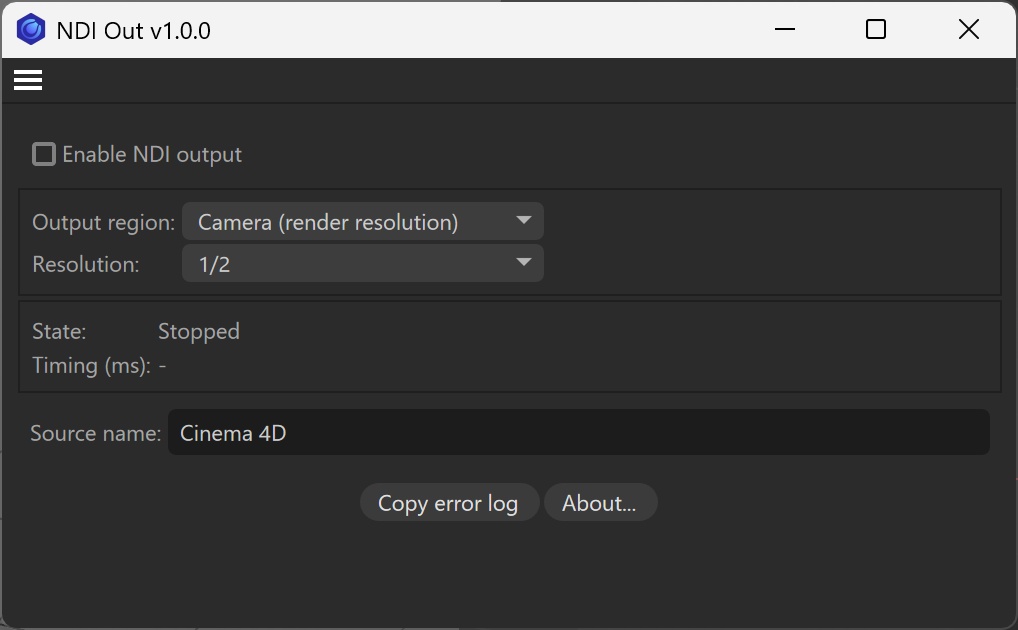Click the Resolution: label
Viewport: 1018px width, 630px height.
coord(86,264)
